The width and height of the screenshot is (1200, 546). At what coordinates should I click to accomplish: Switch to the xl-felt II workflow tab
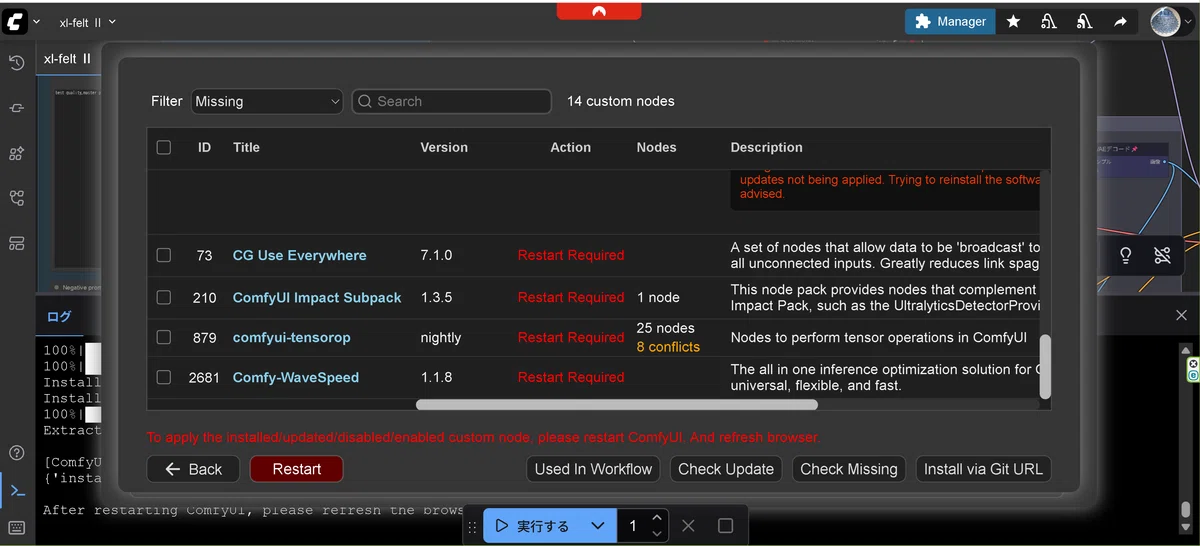(x=67, y=59)
